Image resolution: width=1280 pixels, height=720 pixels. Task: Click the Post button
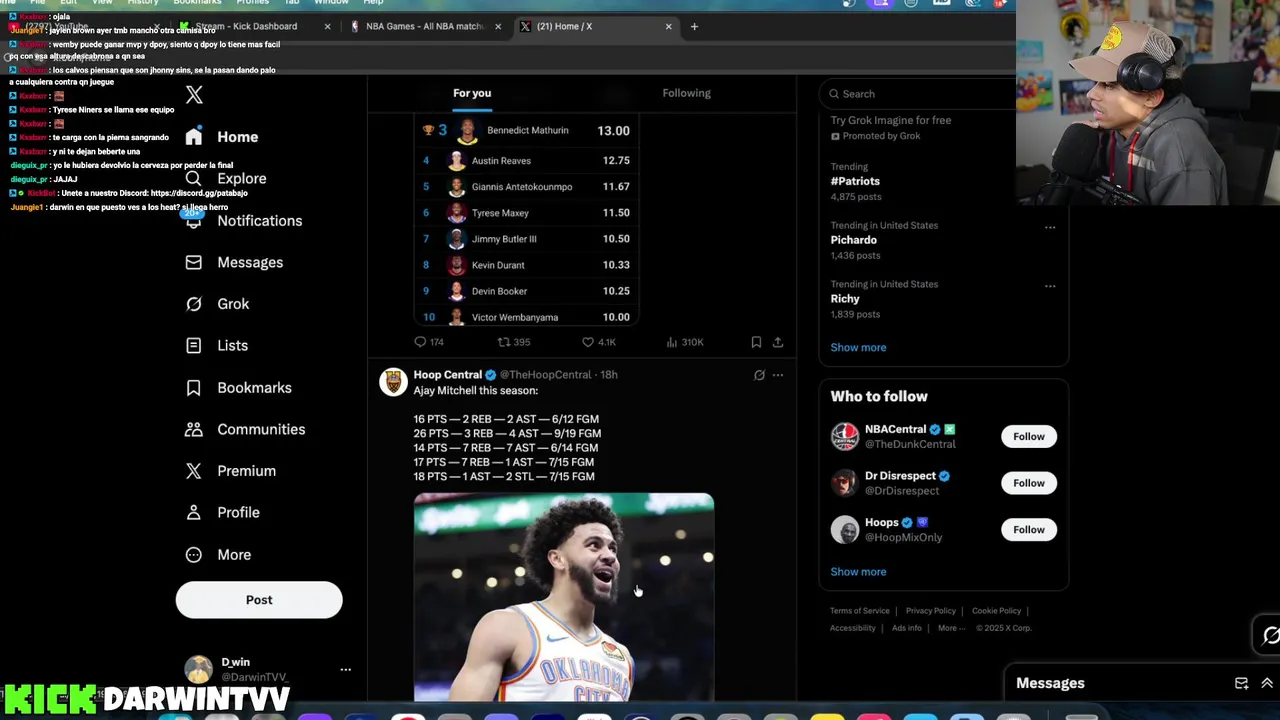click(x=259, y=600)
